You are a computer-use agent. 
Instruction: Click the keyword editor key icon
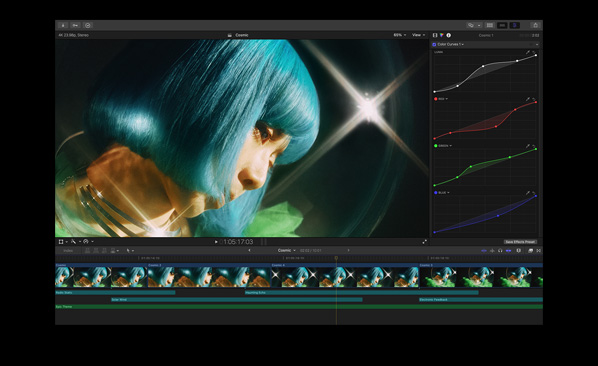tap(75, 25)
